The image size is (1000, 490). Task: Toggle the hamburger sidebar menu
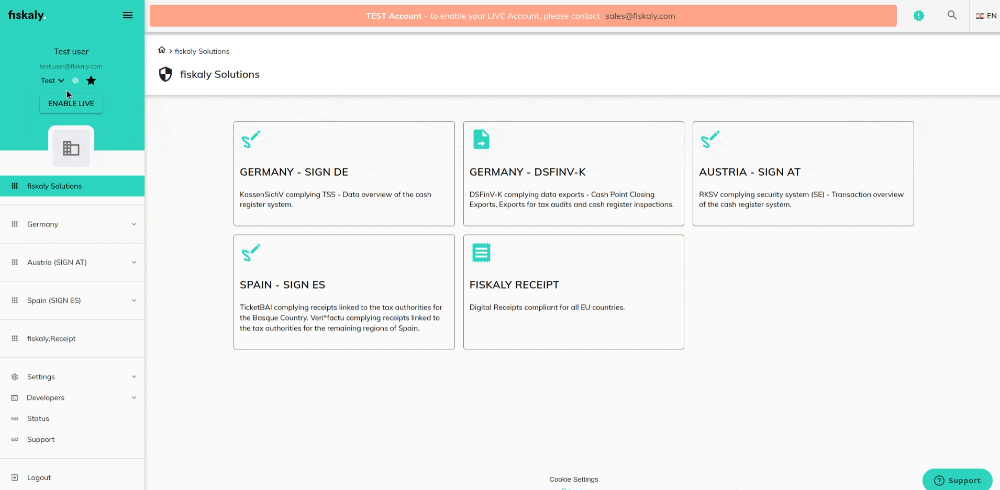click(x=127, y=15)
